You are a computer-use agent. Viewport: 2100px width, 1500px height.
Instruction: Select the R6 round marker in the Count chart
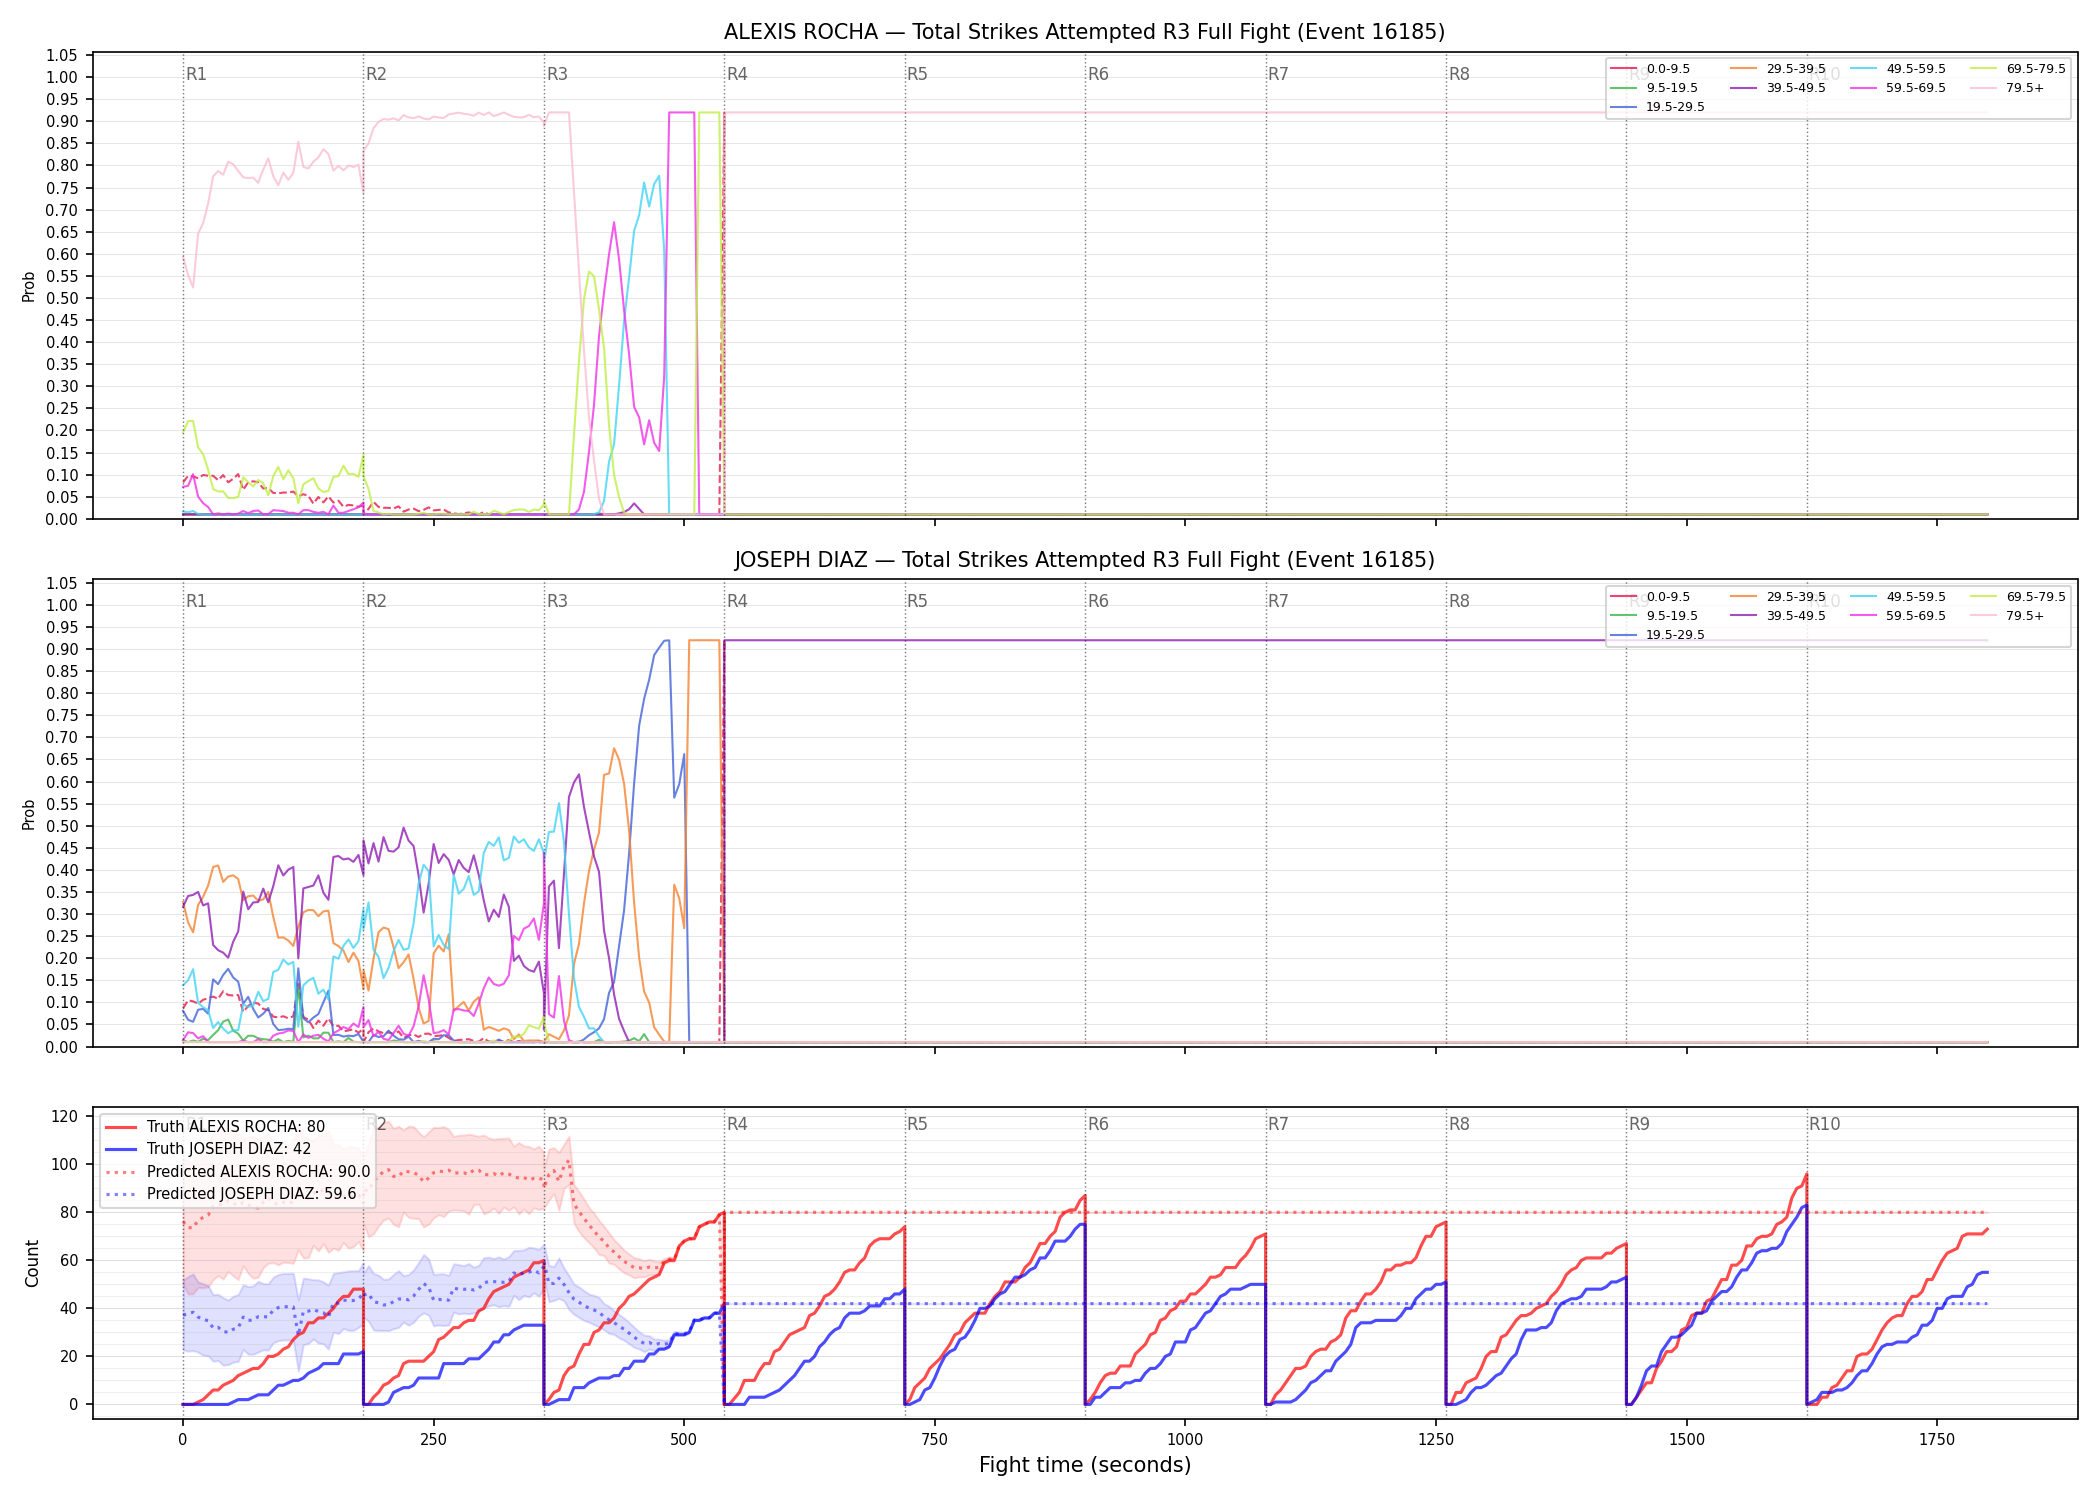pos(1098,1124)
